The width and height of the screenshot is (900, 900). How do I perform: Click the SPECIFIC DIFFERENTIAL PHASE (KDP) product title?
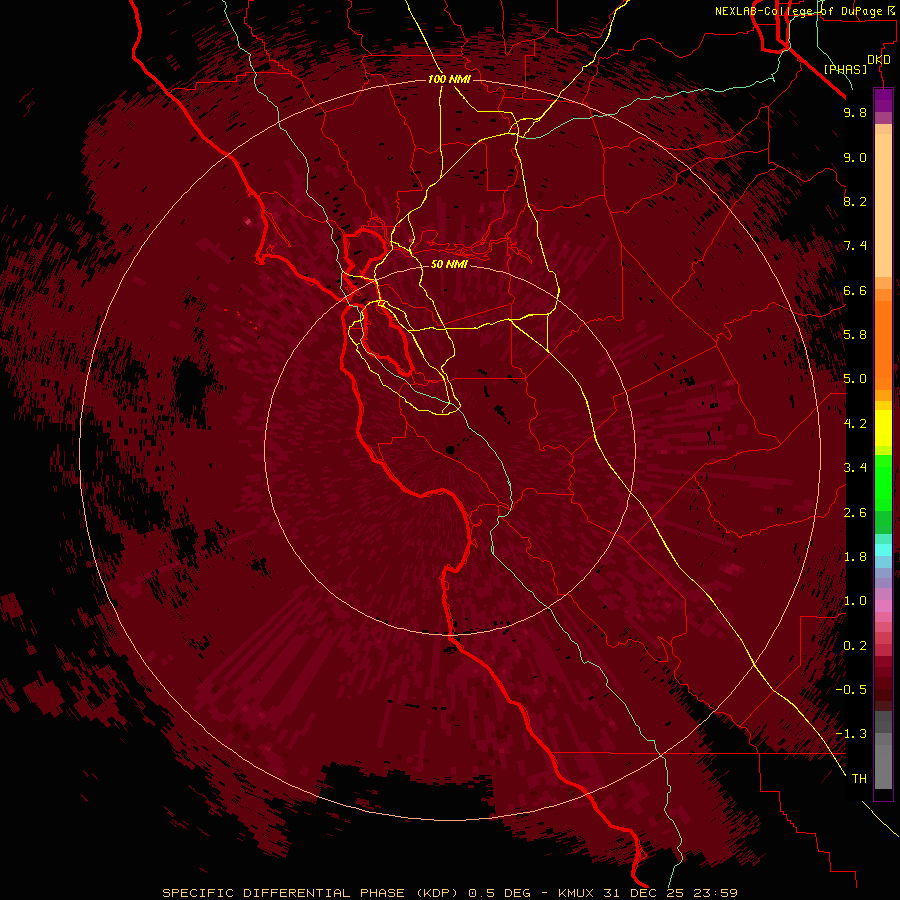coord(310,893)
